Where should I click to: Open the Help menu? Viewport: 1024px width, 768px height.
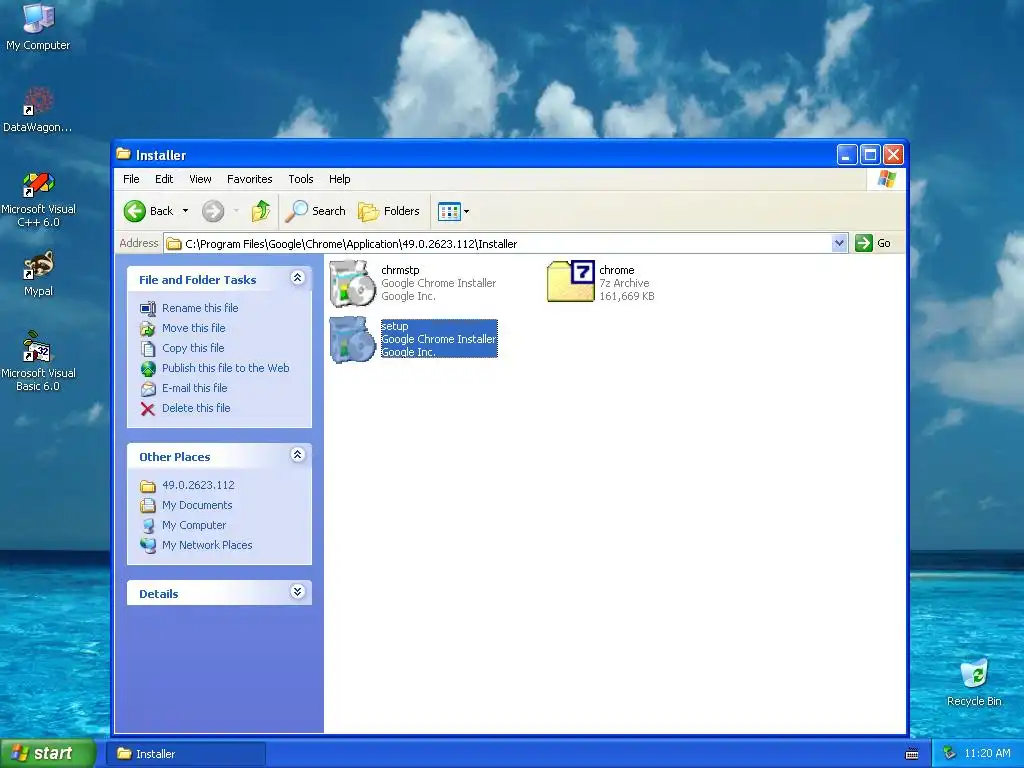339,179
